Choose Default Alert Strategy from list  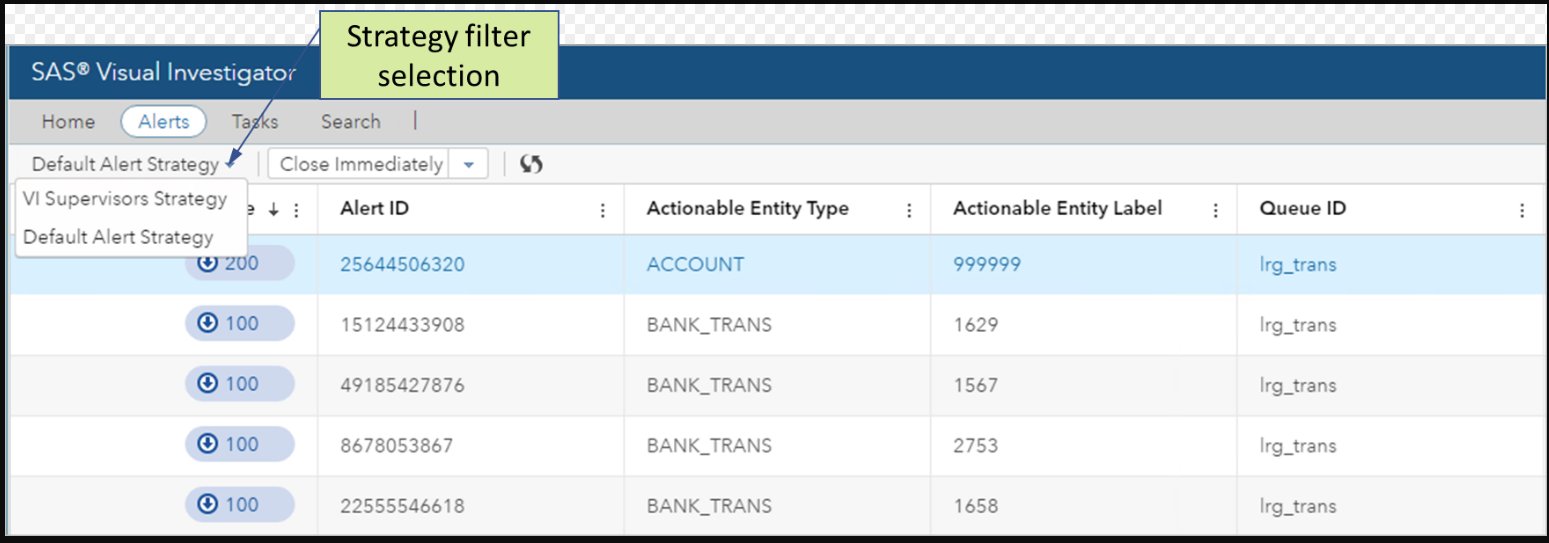pos(118,237)
